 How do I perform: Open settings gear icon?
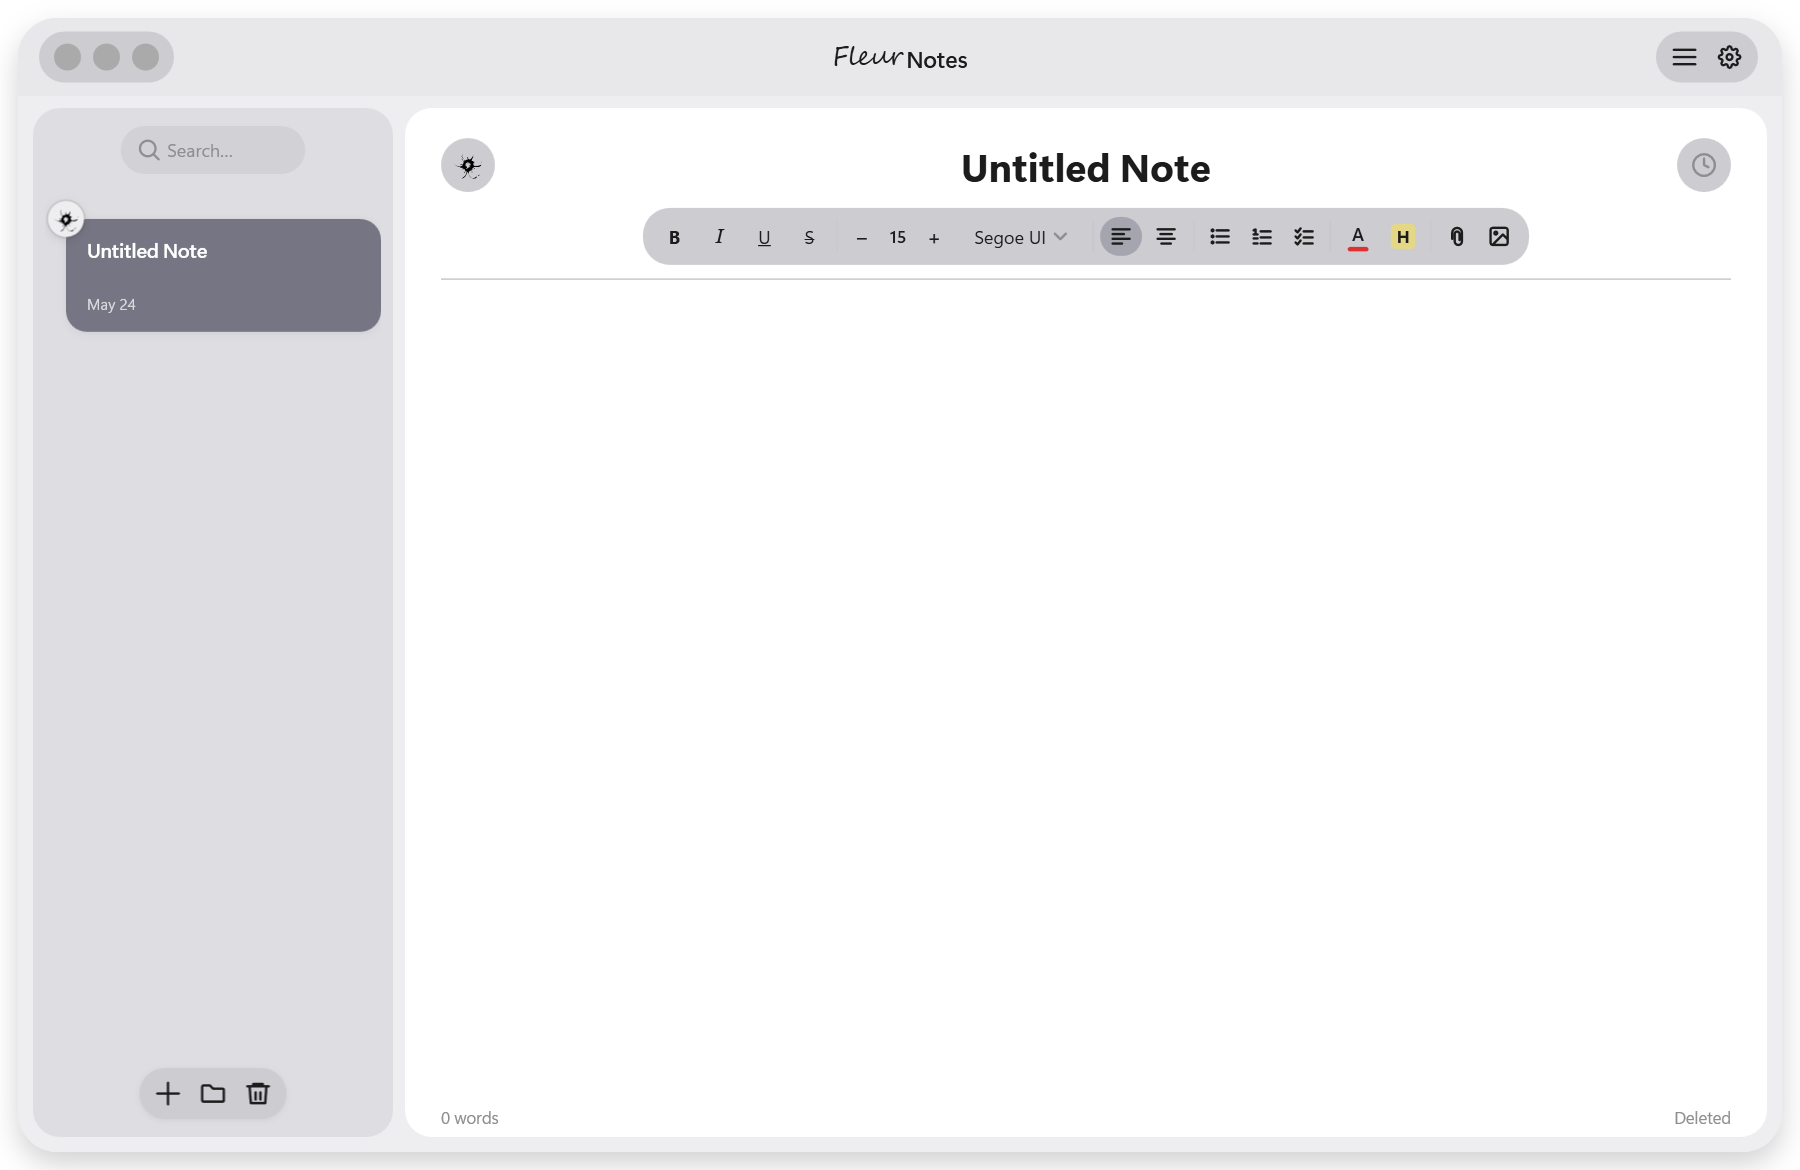click(1730, 57)
